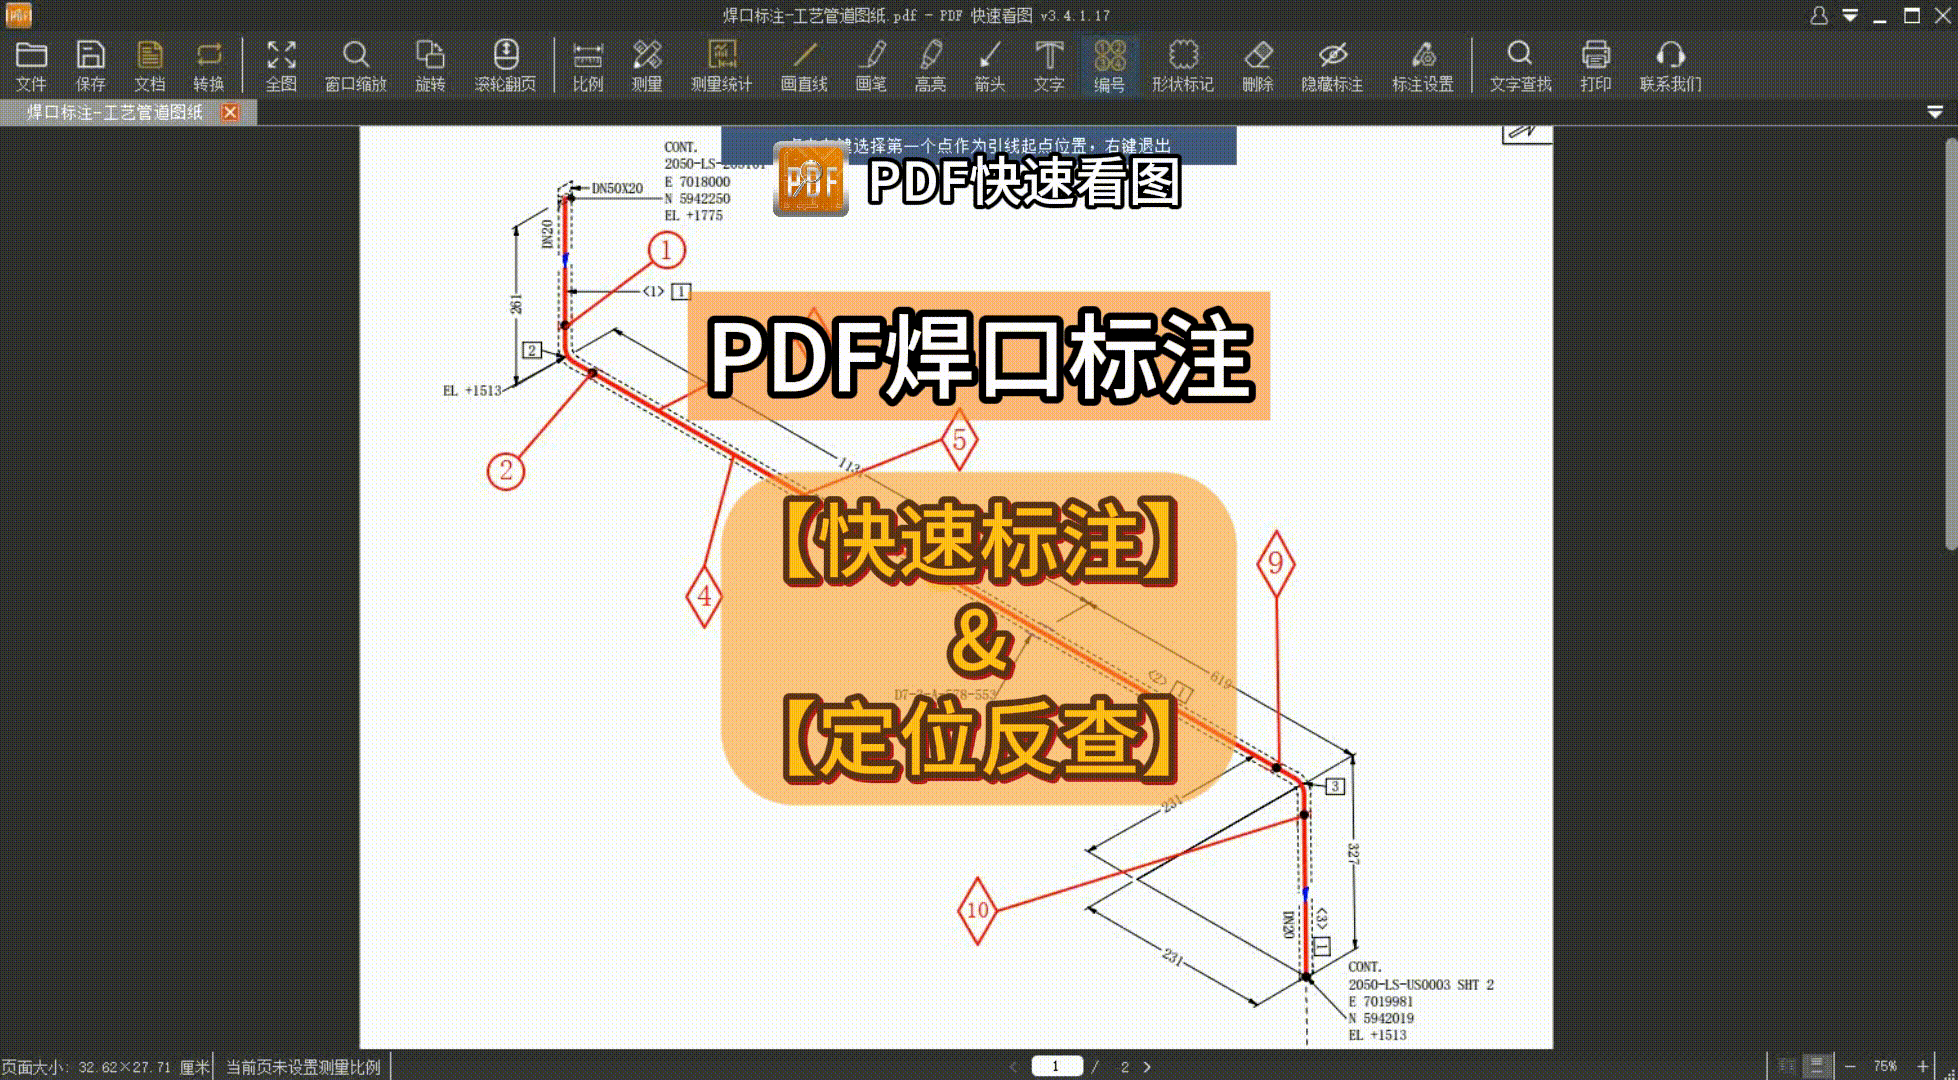Image resolution: width=1958 pixels, height=1080 pixels.
Task: Open title bar dropdown menu arrow
Action: pos(1850,15)
